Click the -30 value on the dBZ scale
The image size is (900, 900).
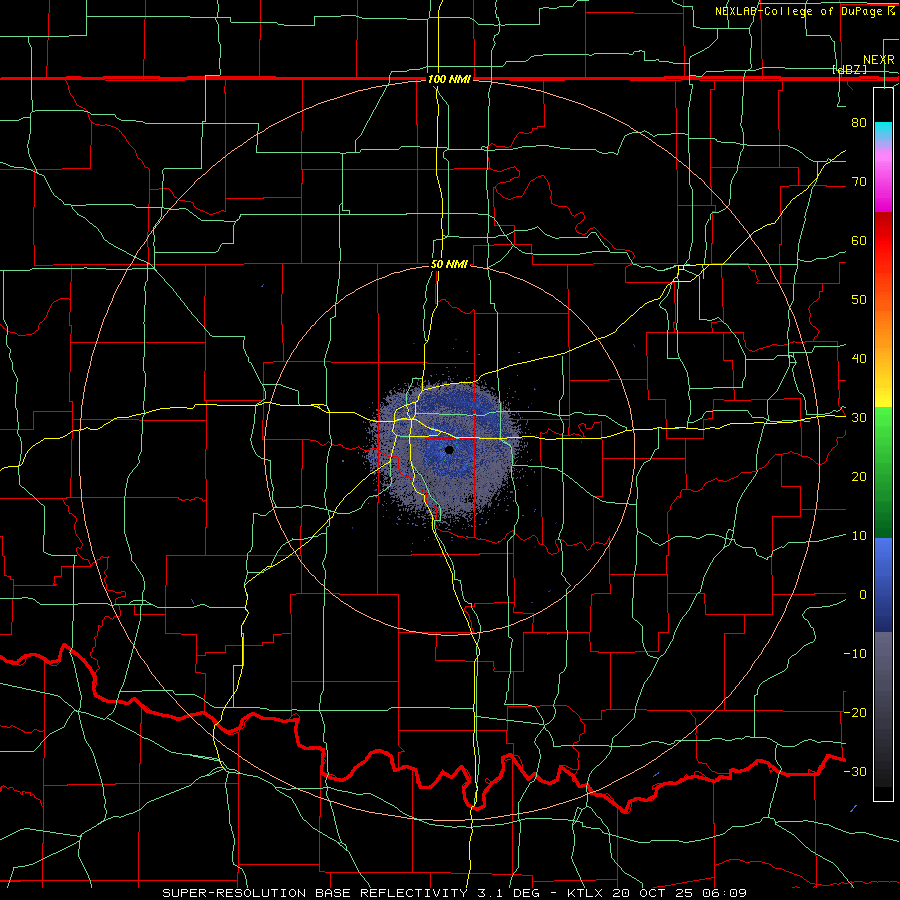(x=855, y=771)
